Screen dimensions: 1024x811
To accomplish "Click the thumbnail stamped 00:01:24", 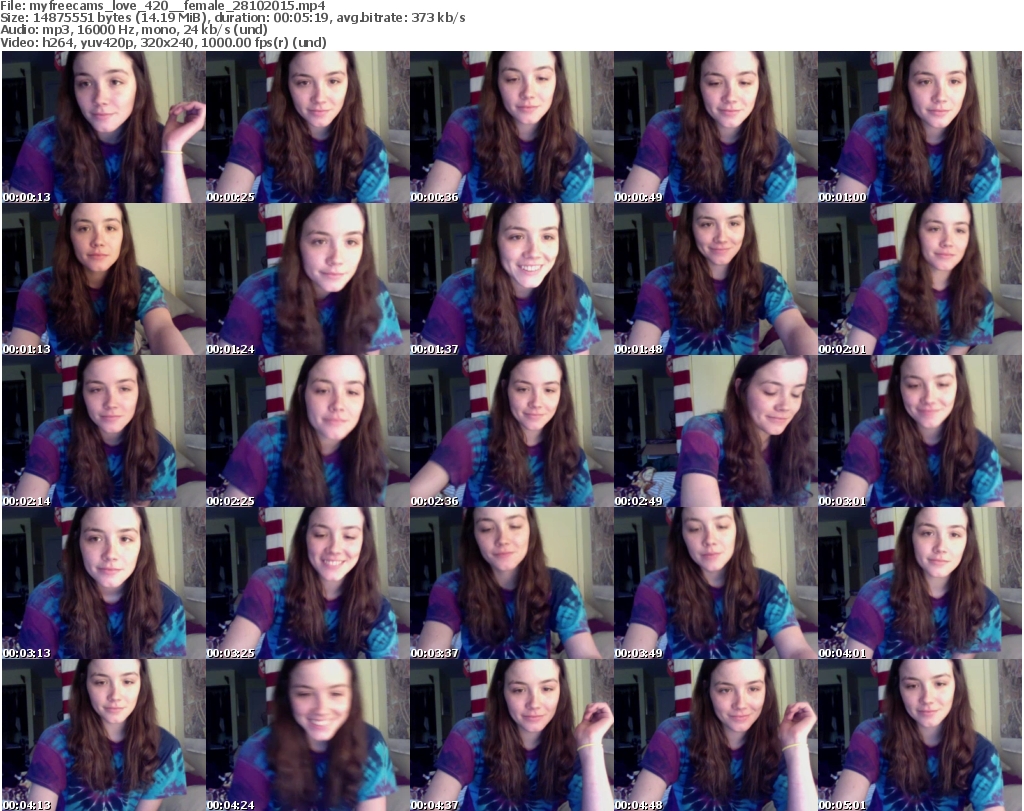I will click(x=308, y=279).
